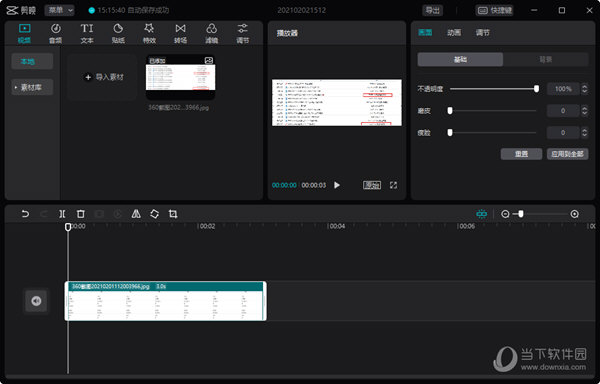This screenshot has width=600, height=384.
Task: Click the 磨皮 value stepper arrows
Action: (x=584, y=111)
